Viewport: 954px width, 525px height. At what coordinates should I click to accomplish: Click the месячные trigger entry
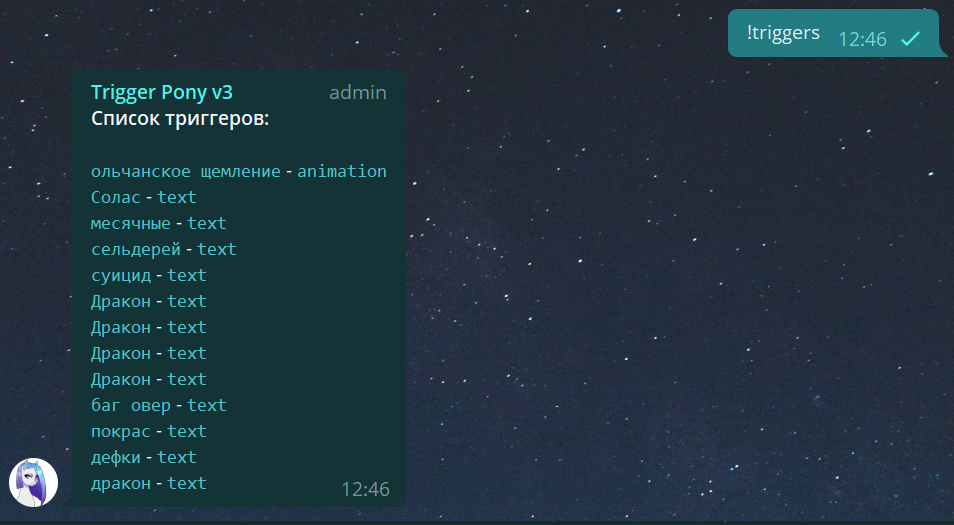[x=131, y=224]
